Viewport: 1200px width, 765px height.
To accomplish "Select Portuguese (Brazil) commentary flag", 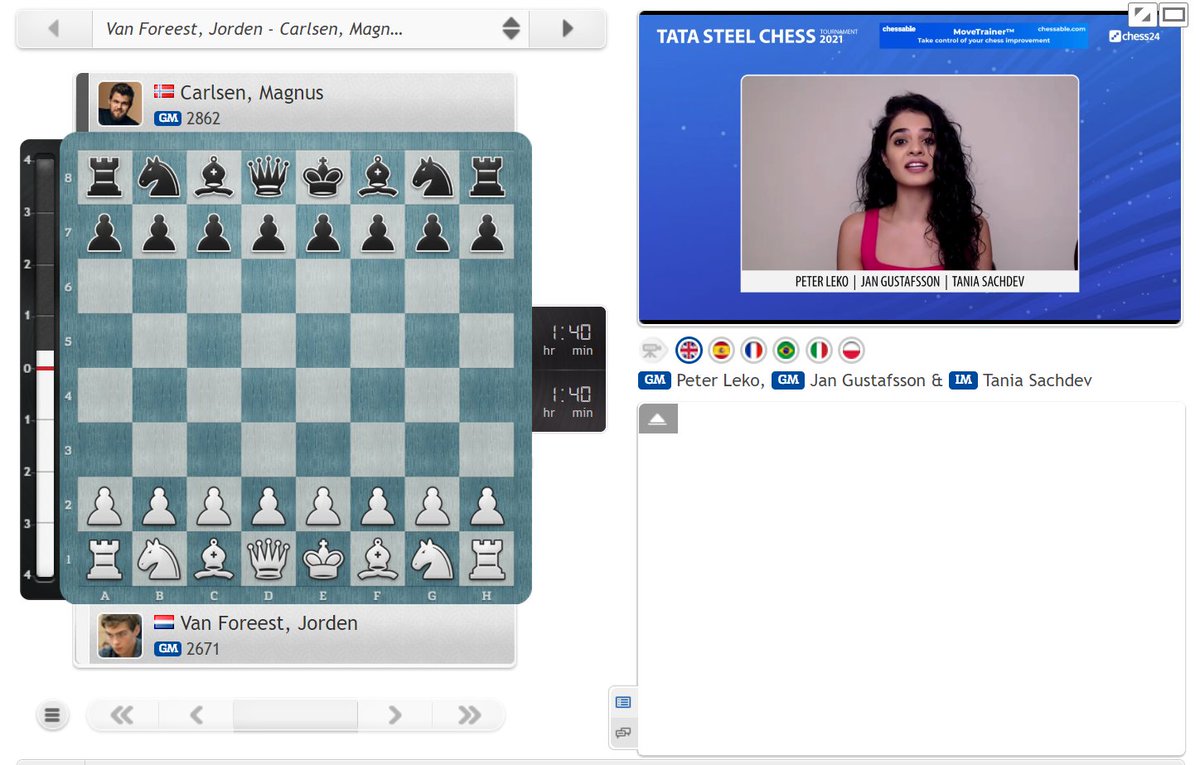I will [x=786, y=350].
